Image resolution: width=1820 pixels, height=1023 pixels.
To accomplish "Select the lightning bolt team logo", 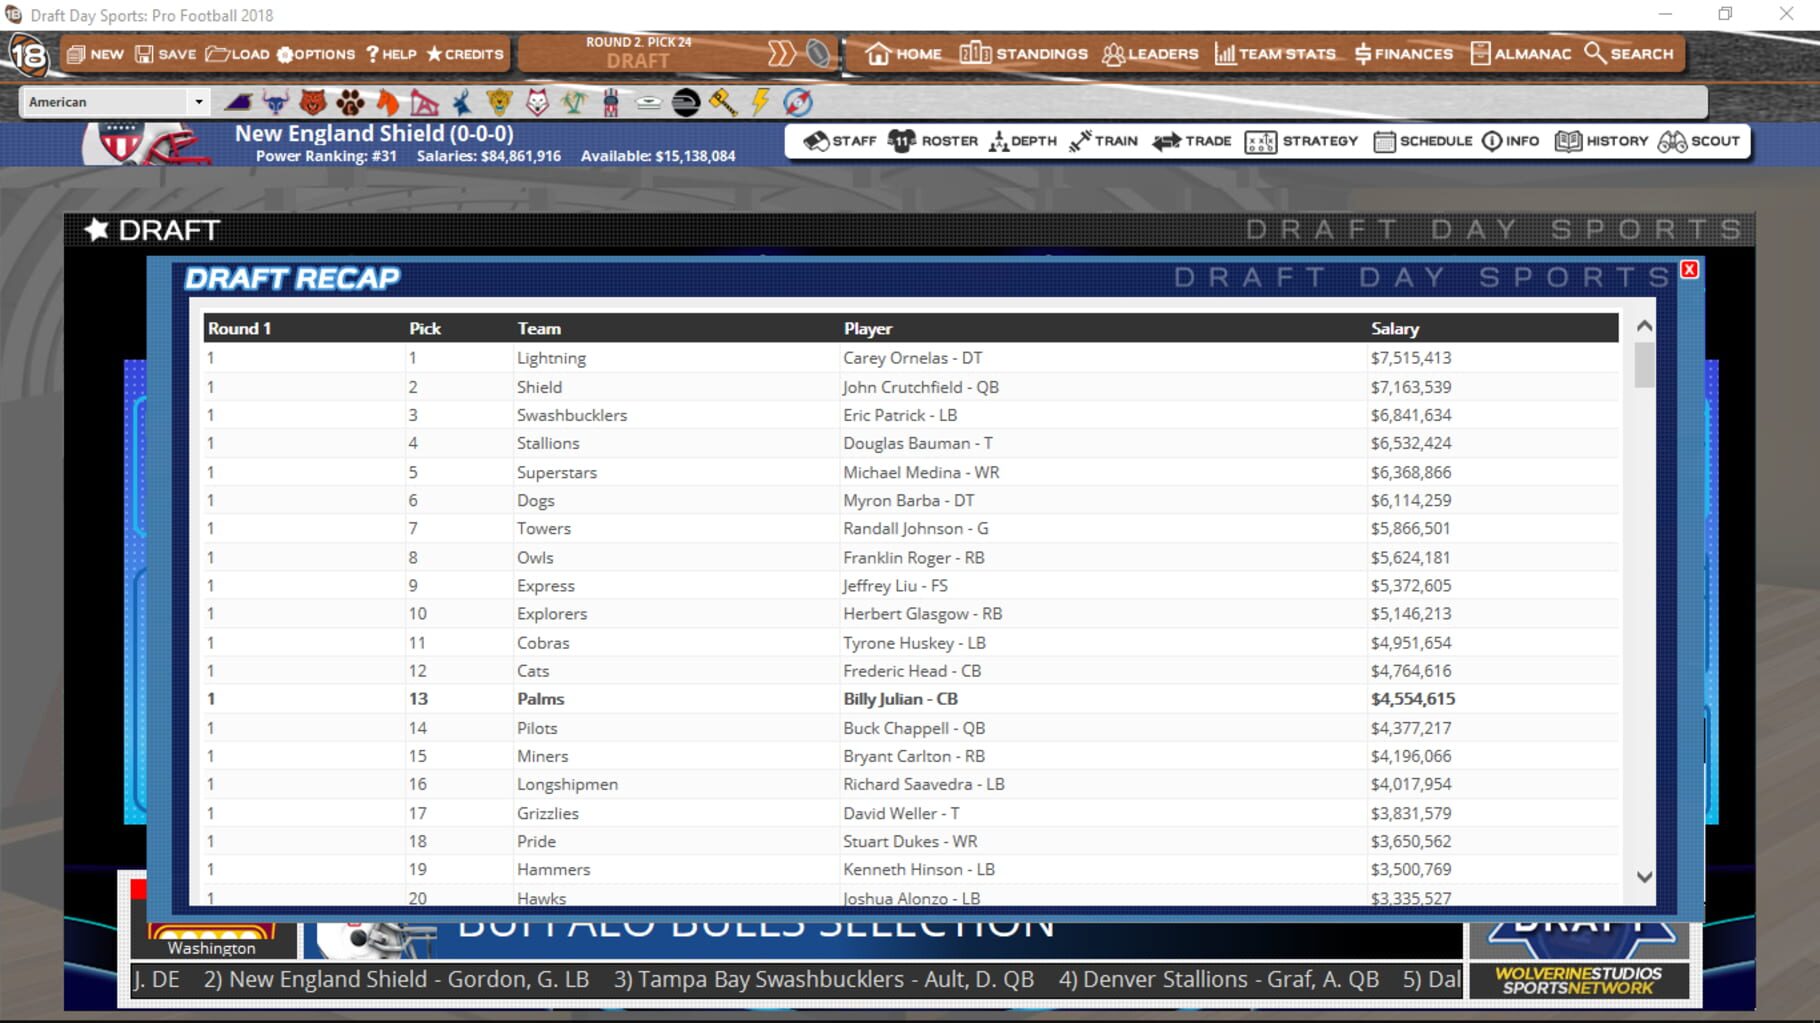I will 760,102.
